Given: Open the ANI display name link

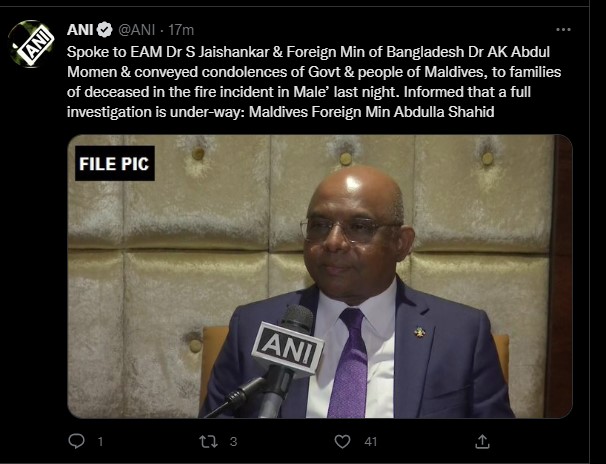Looking at the screenshot, I should coord(80,30).
